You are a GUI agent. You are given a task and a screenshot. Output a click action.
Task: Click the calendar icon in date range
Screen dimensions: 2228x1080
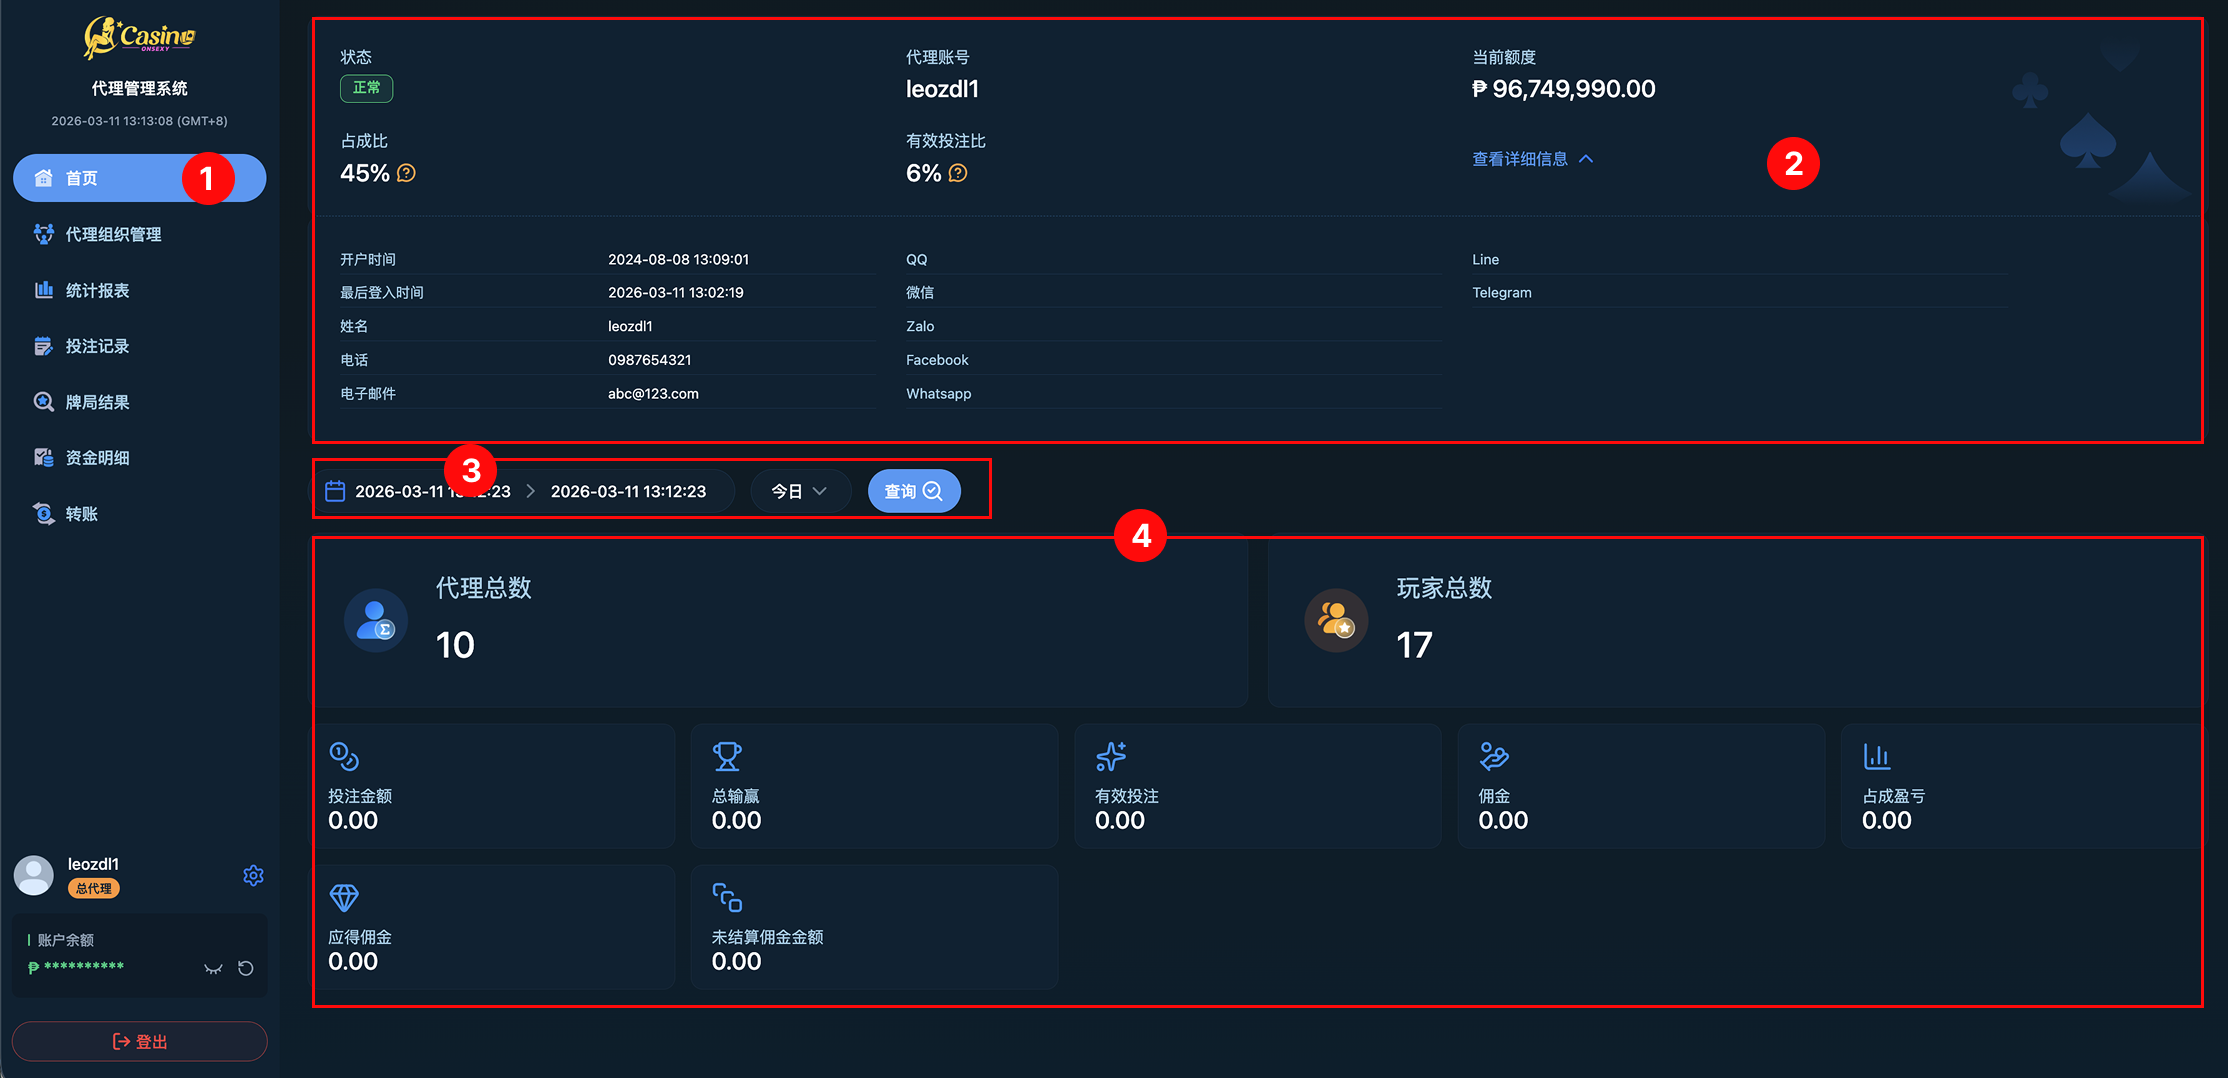coord(335,491)
